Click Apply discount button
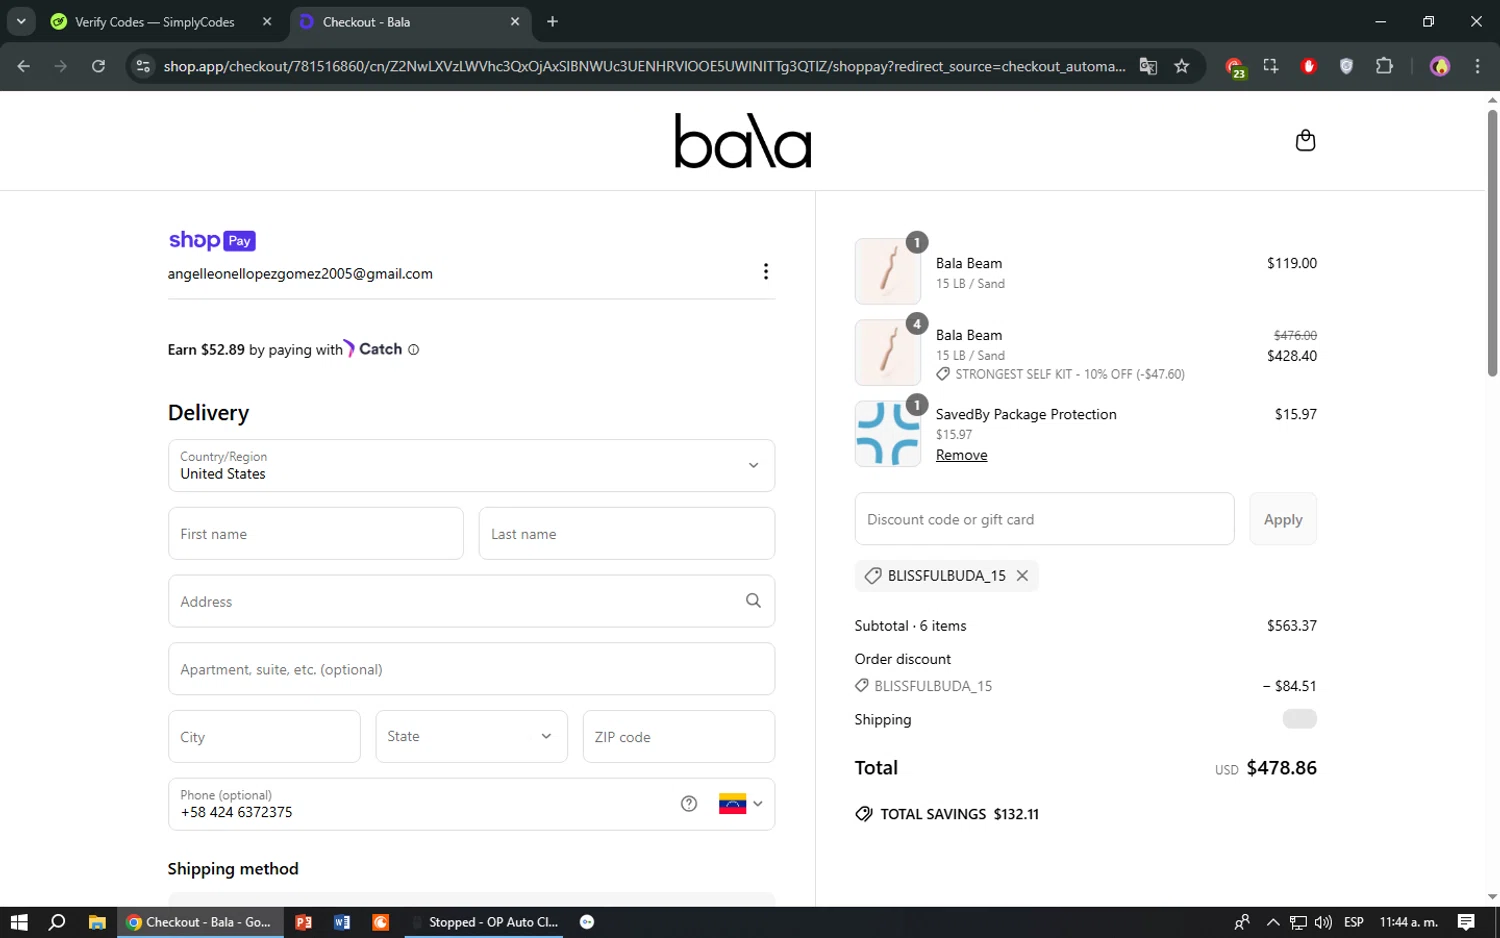 (x=1283, y=519)
